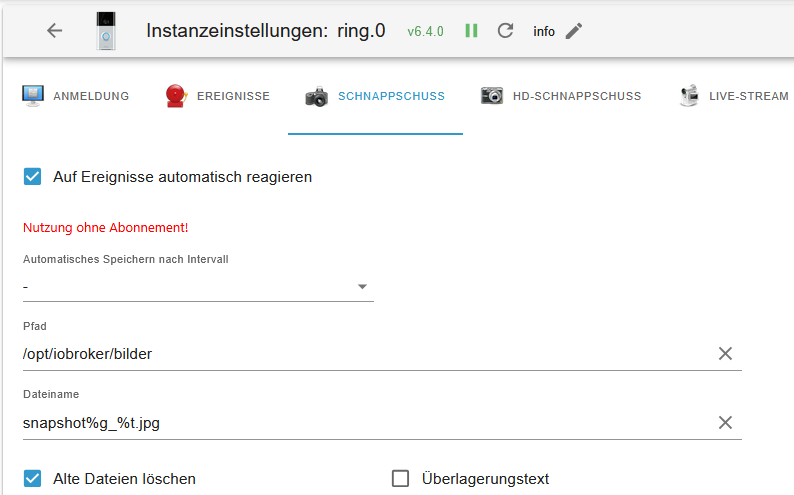Click the Ring doorbell adapter icon
The height and width of the screenshot is (495, 794).
pyautogui.click(x=106, y=31)
